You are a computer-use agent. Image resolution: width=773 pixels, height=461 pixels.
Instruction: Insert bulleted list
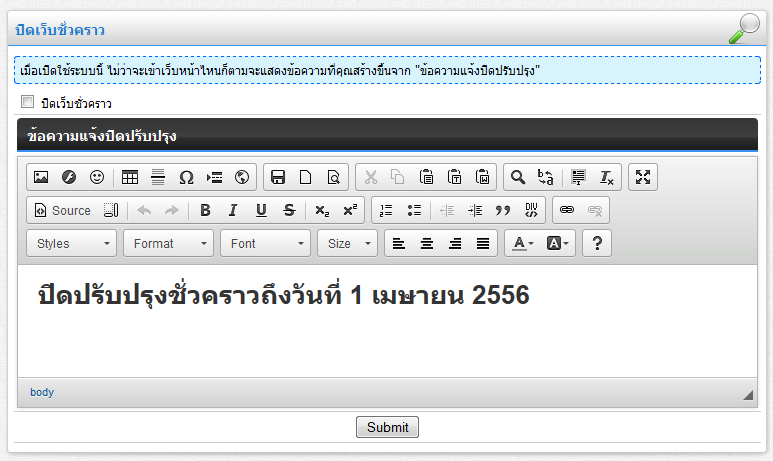(414, 211)
